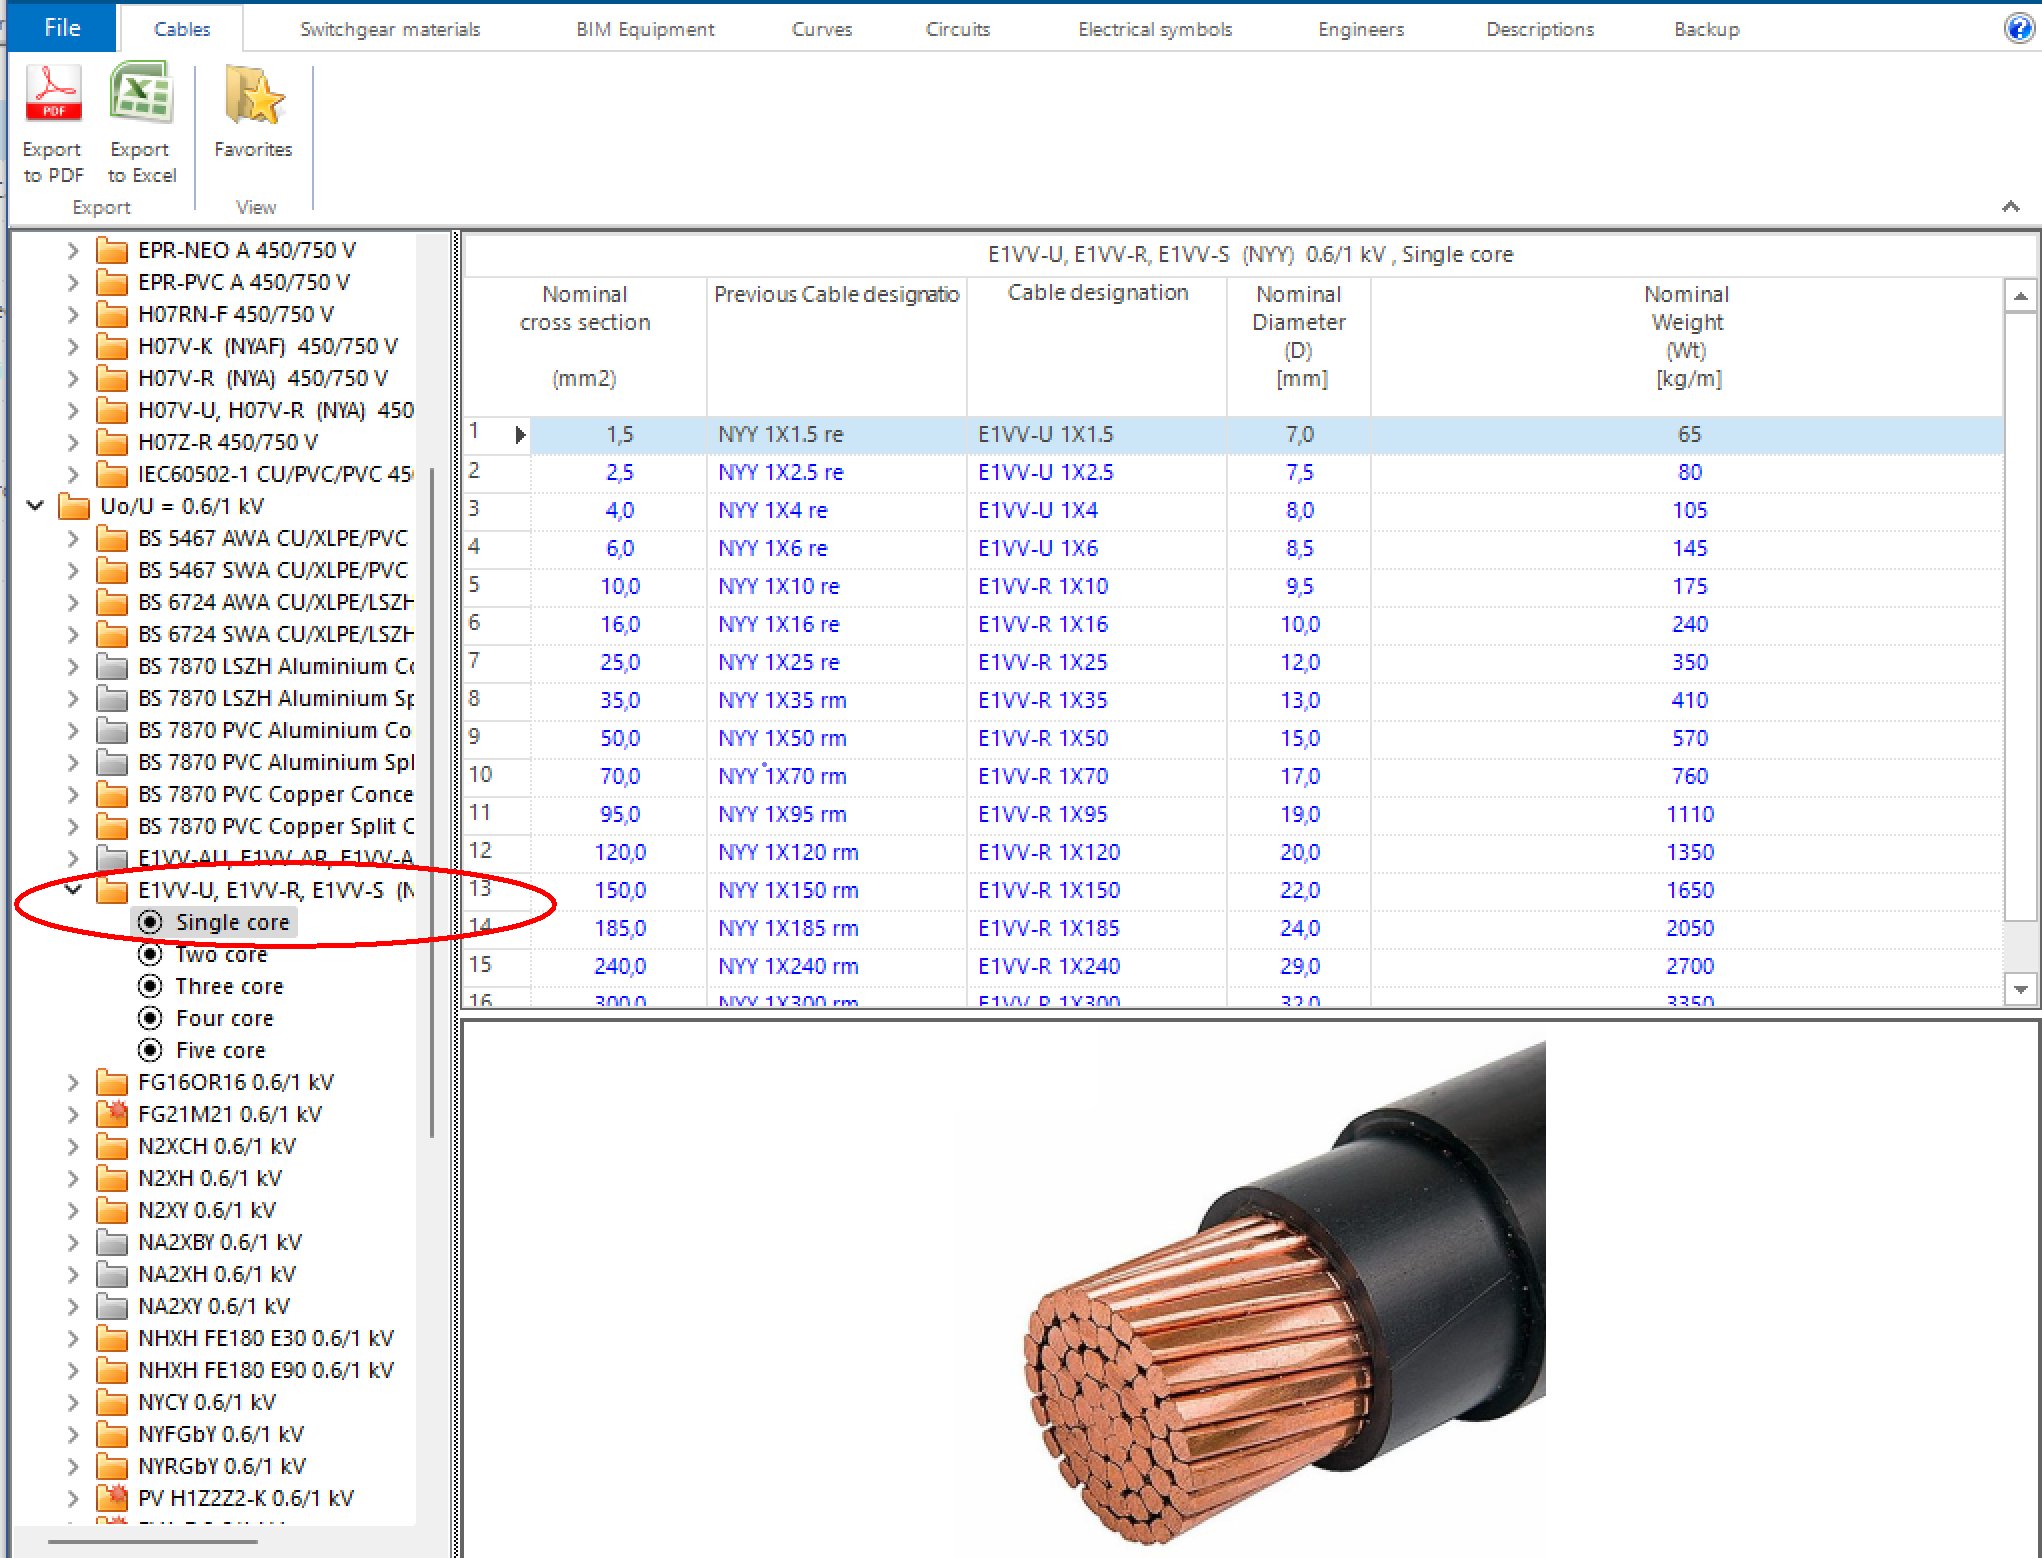Open the Circuits tab
This screenshot has width=2042, height=1558.
tap(957, 29)
